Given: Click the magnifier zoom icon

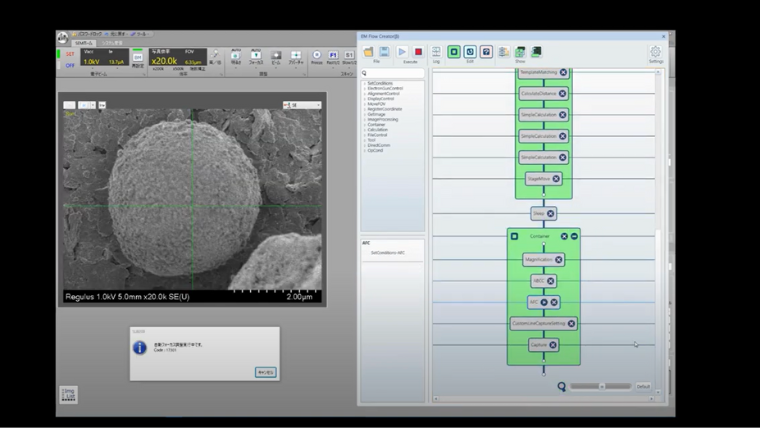Looking at the screenshot, I should tap(561, 387).
